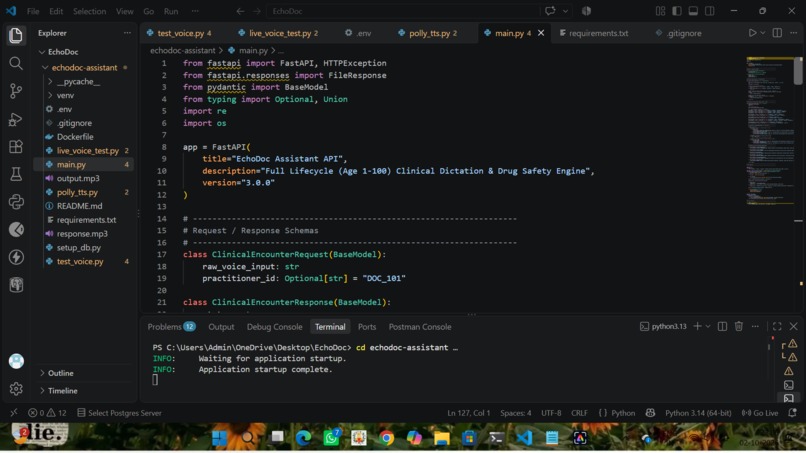Open the Postman Console tab
This screenshot has width=806, height=453.
420,327
